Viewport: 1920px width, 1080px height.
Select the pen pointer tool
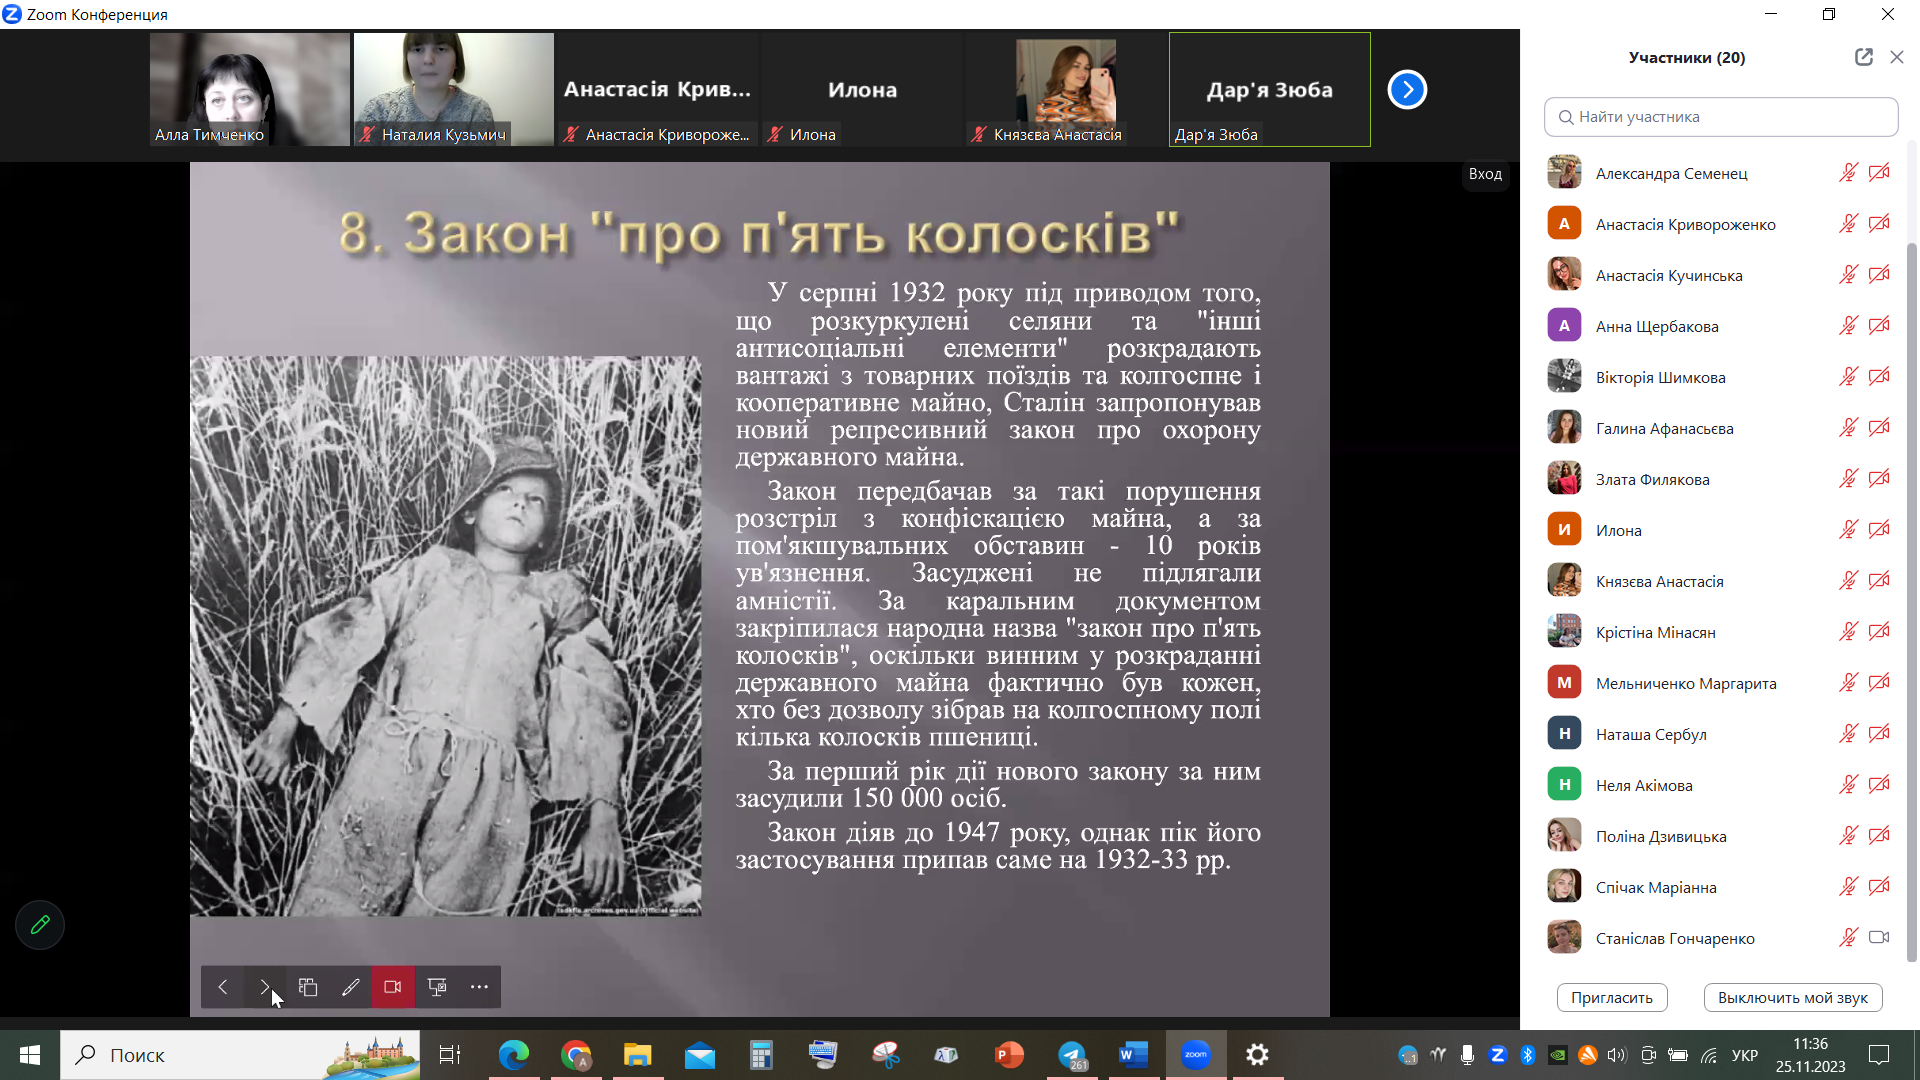point(350,987)
